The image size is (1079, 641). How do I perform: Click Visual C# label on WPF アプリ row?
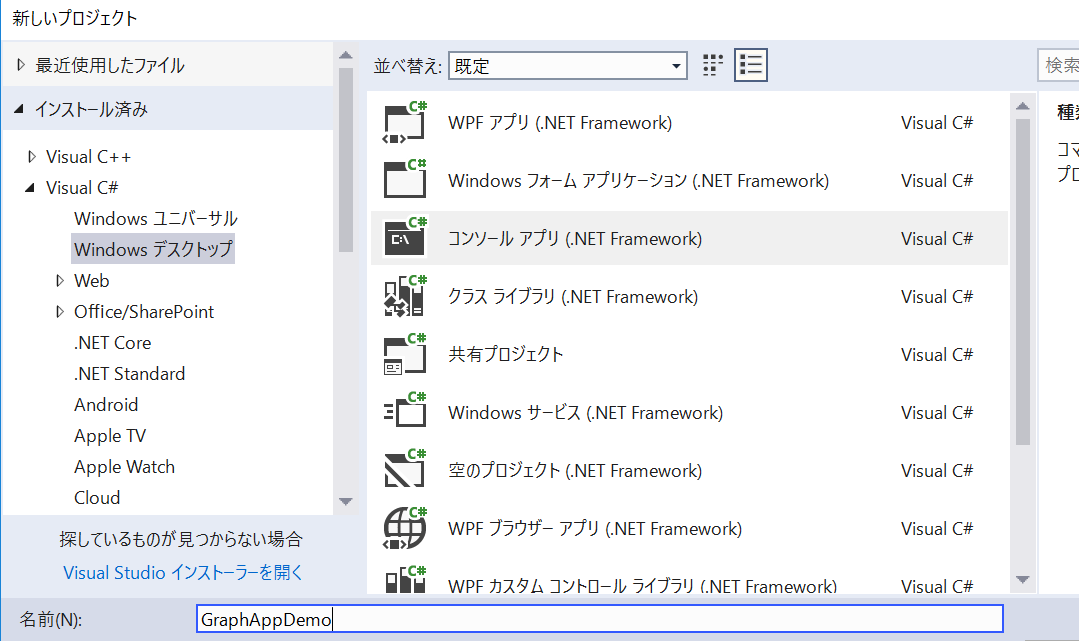click(x=937, y=123)
